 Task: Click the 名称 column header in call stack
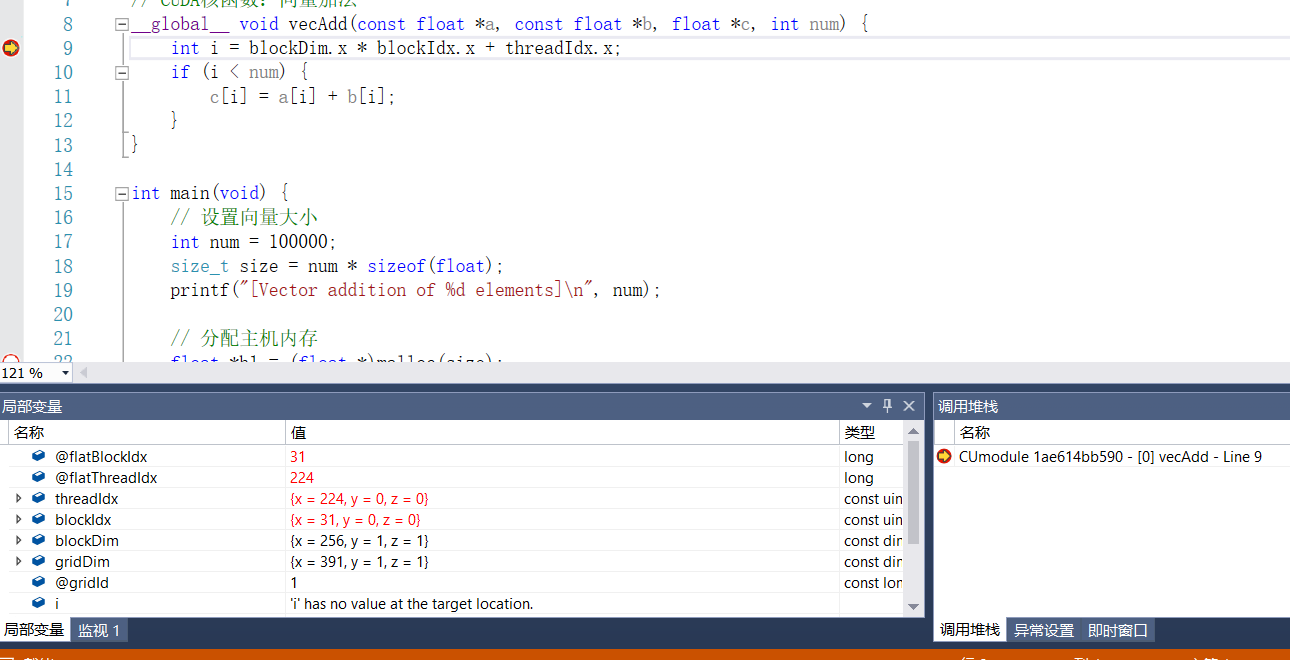pyautogui.click(x=1122, y=432)
